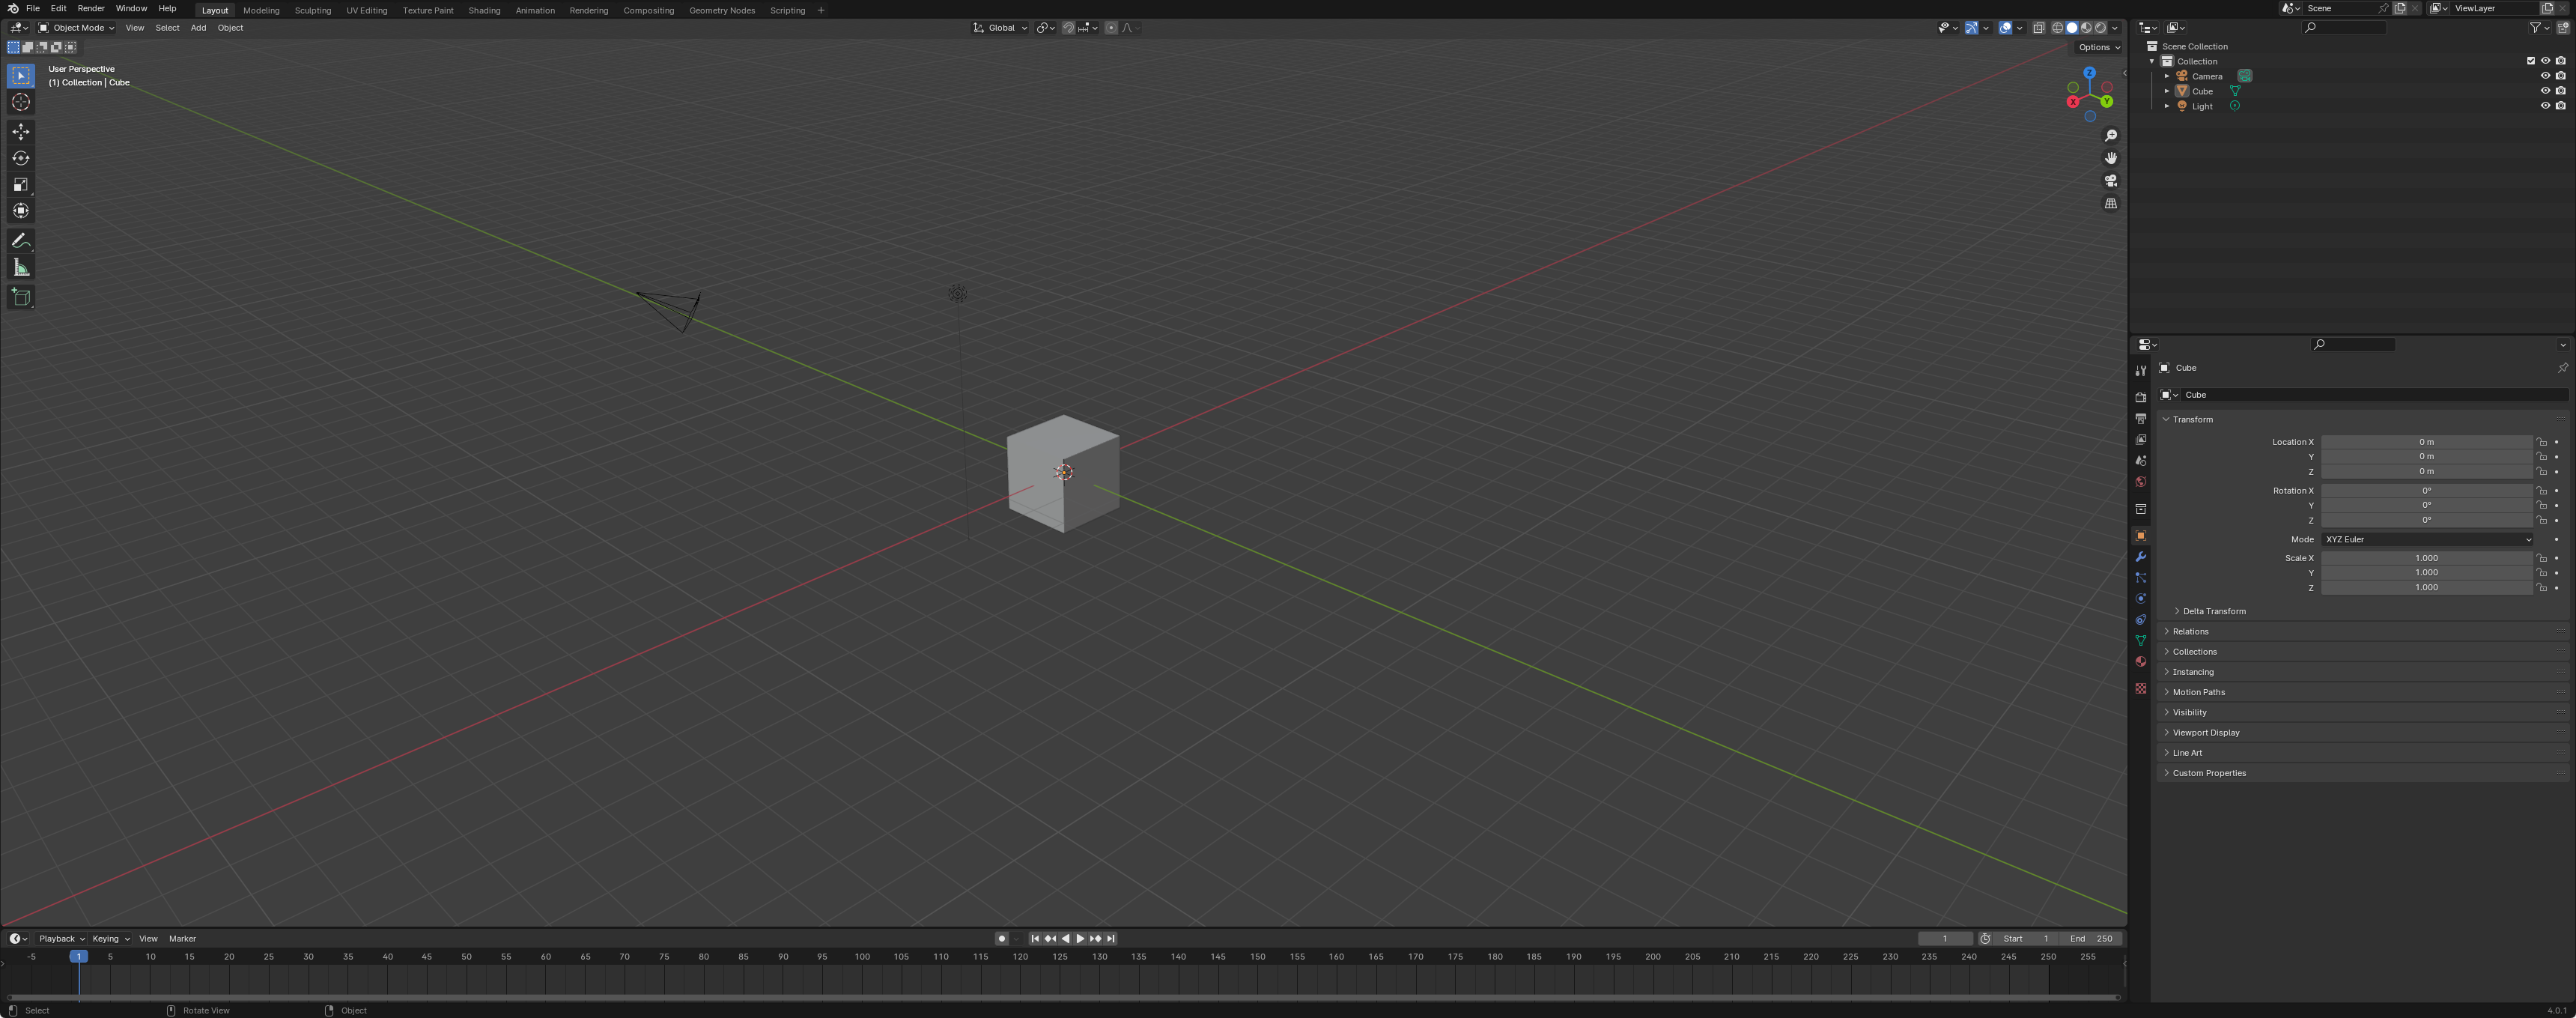2576x1018 pixels.
Task: Open the Playback menu in the timeline
Action: 61,938
